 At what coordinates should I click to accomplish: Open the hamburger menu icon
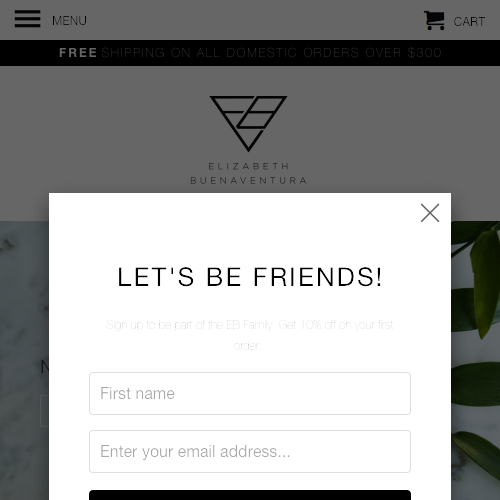(x=27, y=19)
